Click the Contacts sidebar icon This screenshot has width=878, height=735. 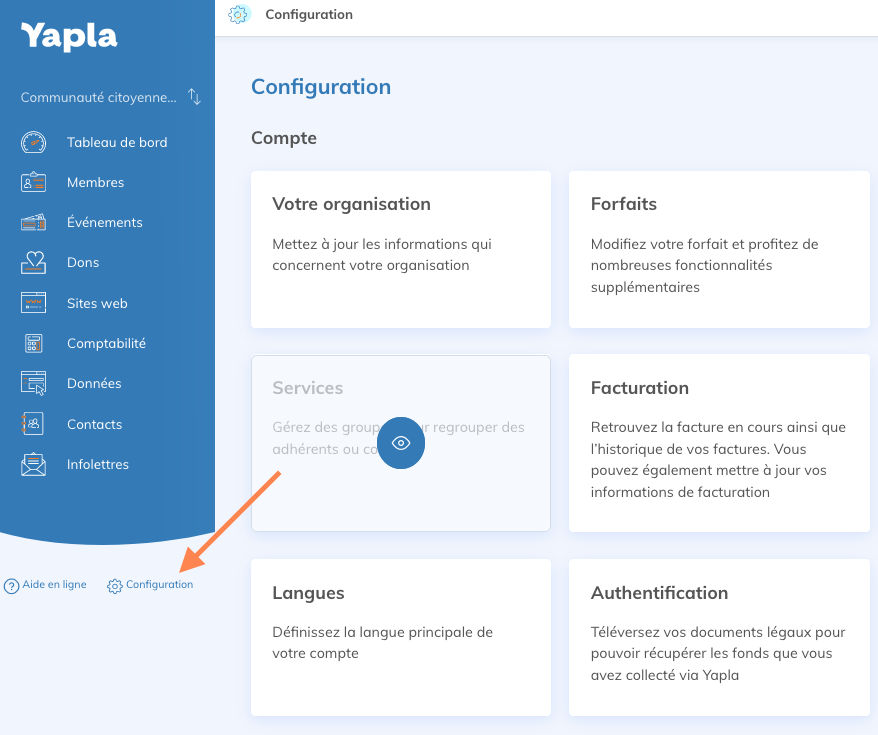point(33,424)
